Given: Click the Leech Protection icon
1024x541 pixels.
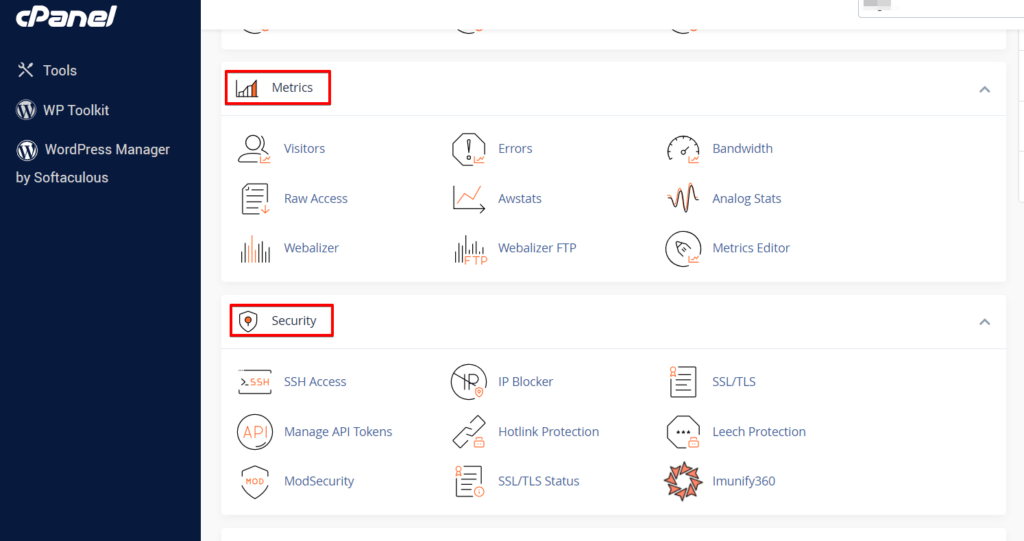Looking at the screenshot, I should (683, 432).
